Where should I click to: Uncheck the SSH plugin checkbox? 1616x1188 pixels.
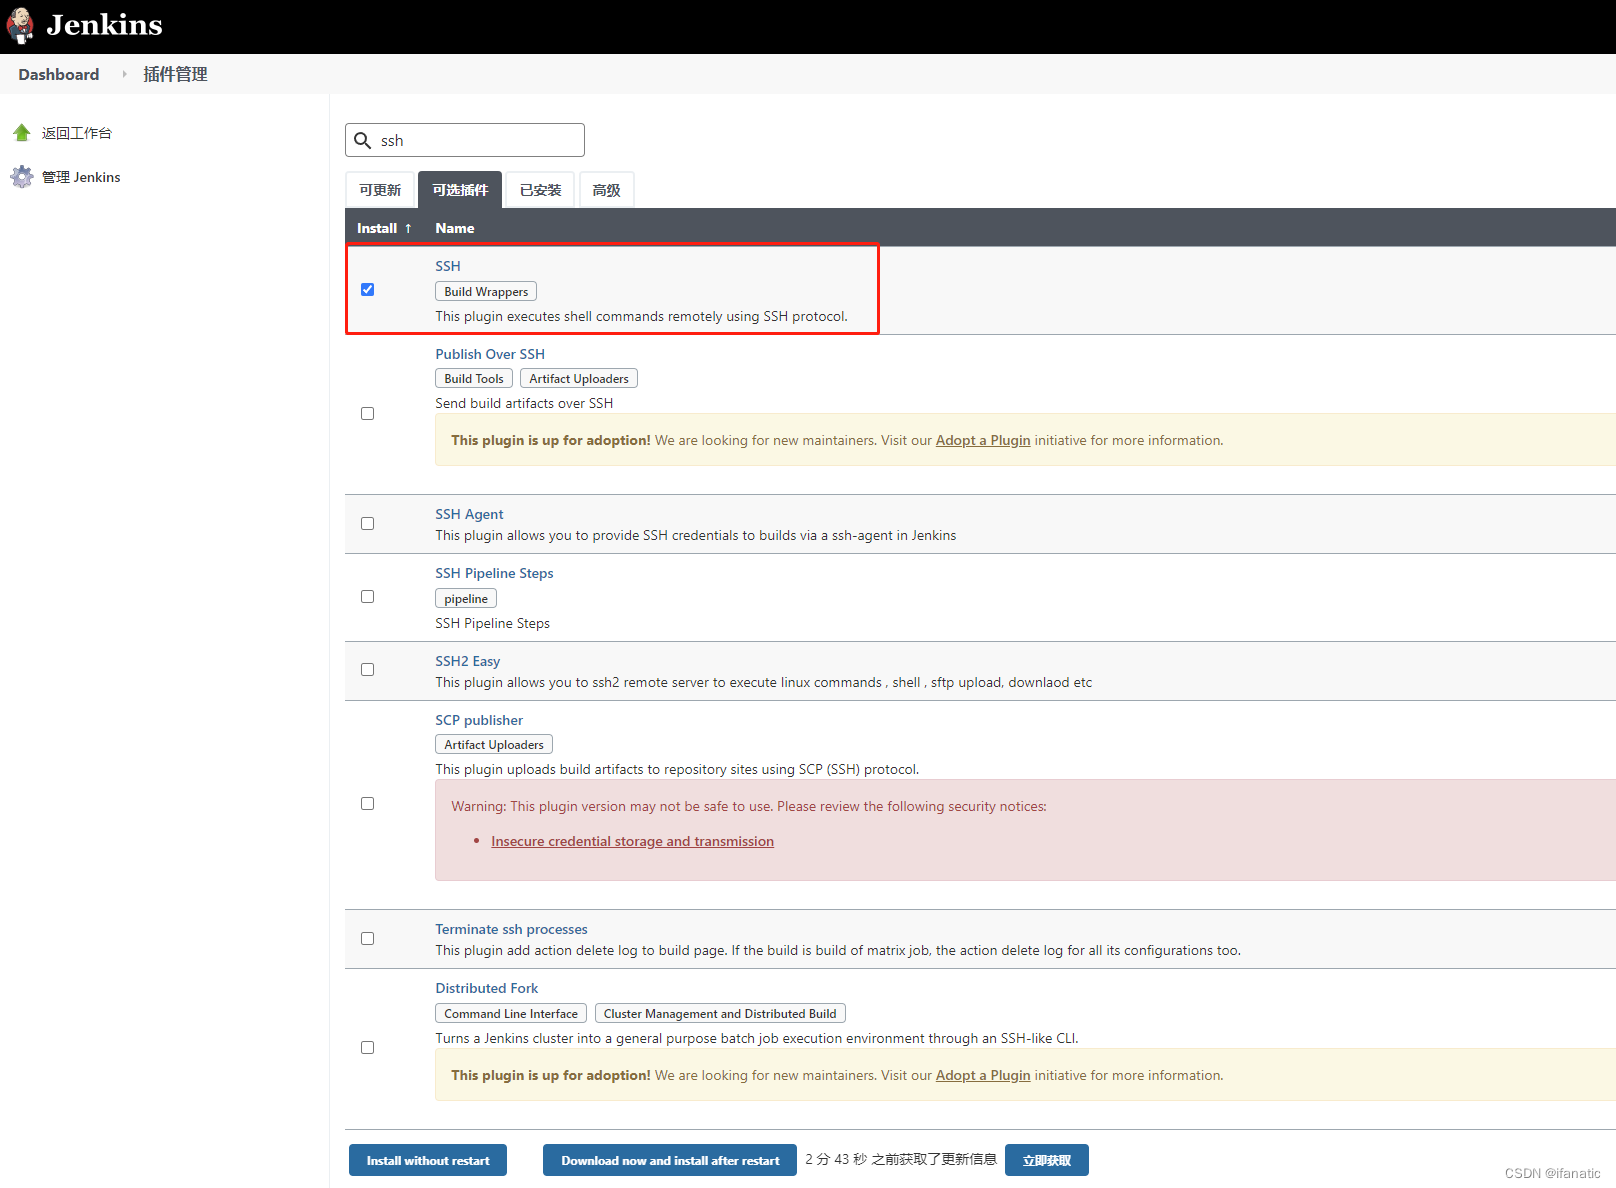pos(367,289)
